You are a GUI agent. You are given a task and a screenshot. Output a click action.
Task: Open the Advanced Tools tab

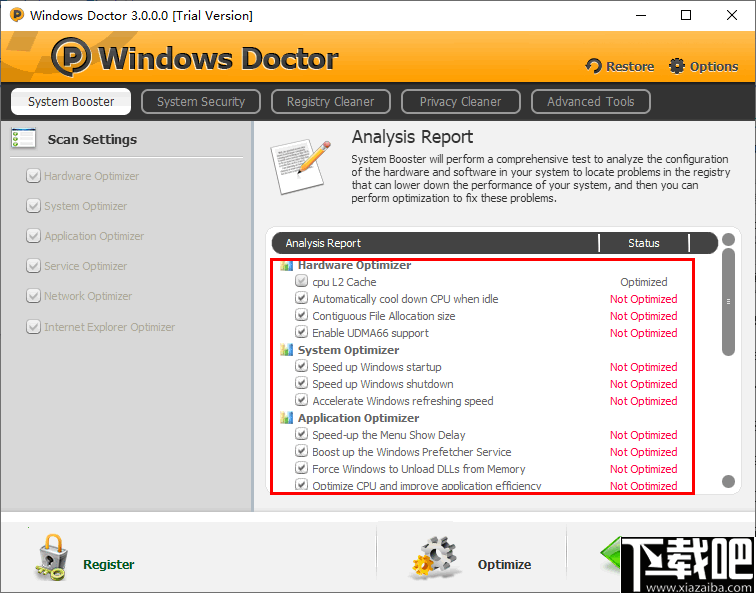(x=591, y=101)
